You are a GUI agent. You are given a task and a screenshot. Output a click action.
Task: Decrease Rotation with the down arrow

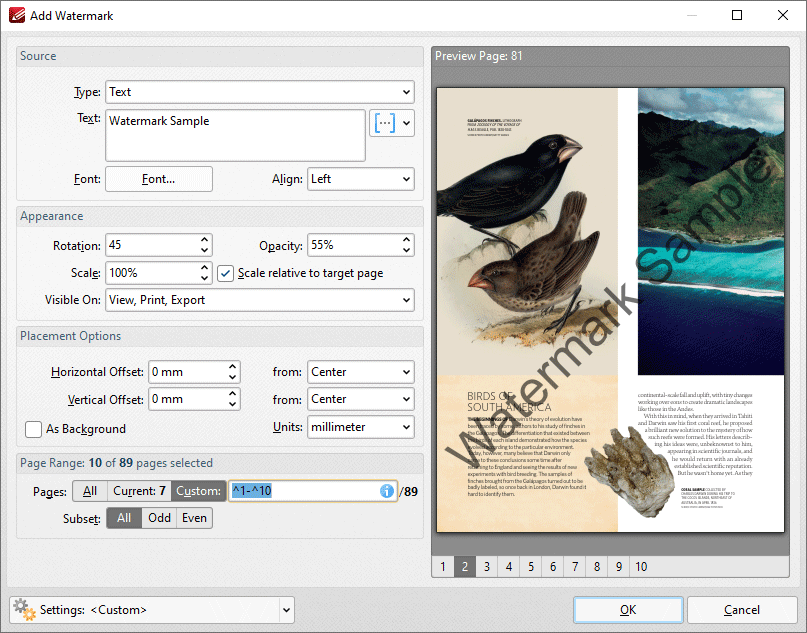pyautogui.click(x=204, y=251)
